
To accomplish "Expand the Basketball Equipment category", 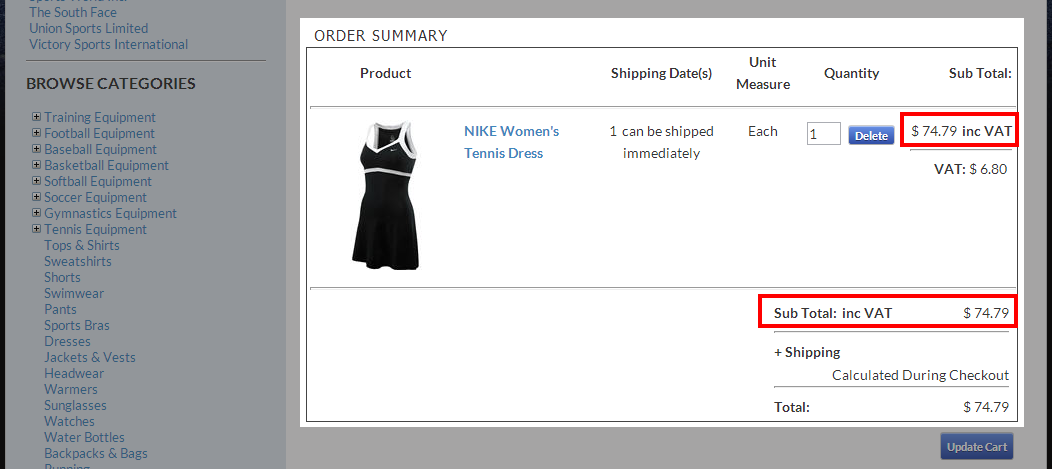I will point(36,165).
